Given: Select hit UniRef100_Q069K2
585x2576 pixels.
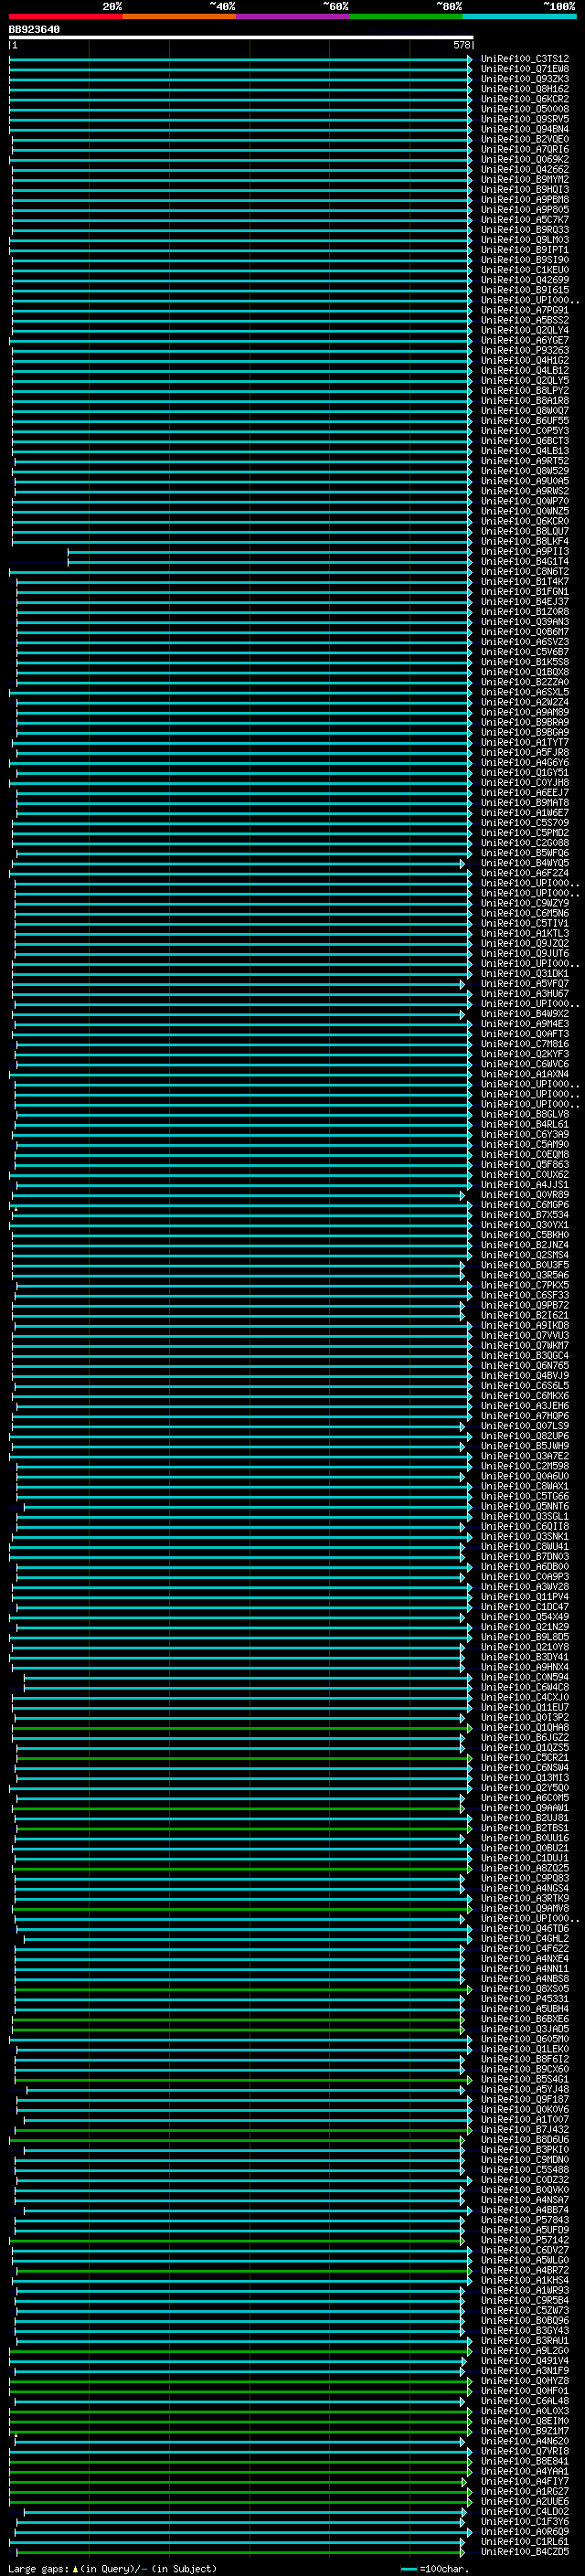Looking at the screenshot, I should click(x=524, y=159).
